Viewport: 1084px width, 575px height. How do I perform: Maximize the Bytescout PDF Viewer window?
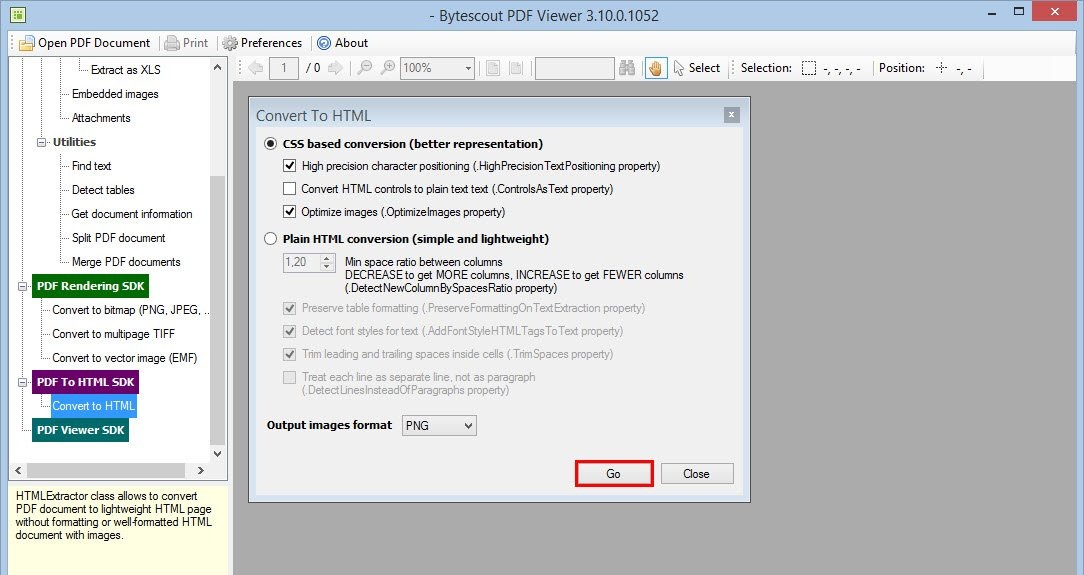click(1018, 12)
